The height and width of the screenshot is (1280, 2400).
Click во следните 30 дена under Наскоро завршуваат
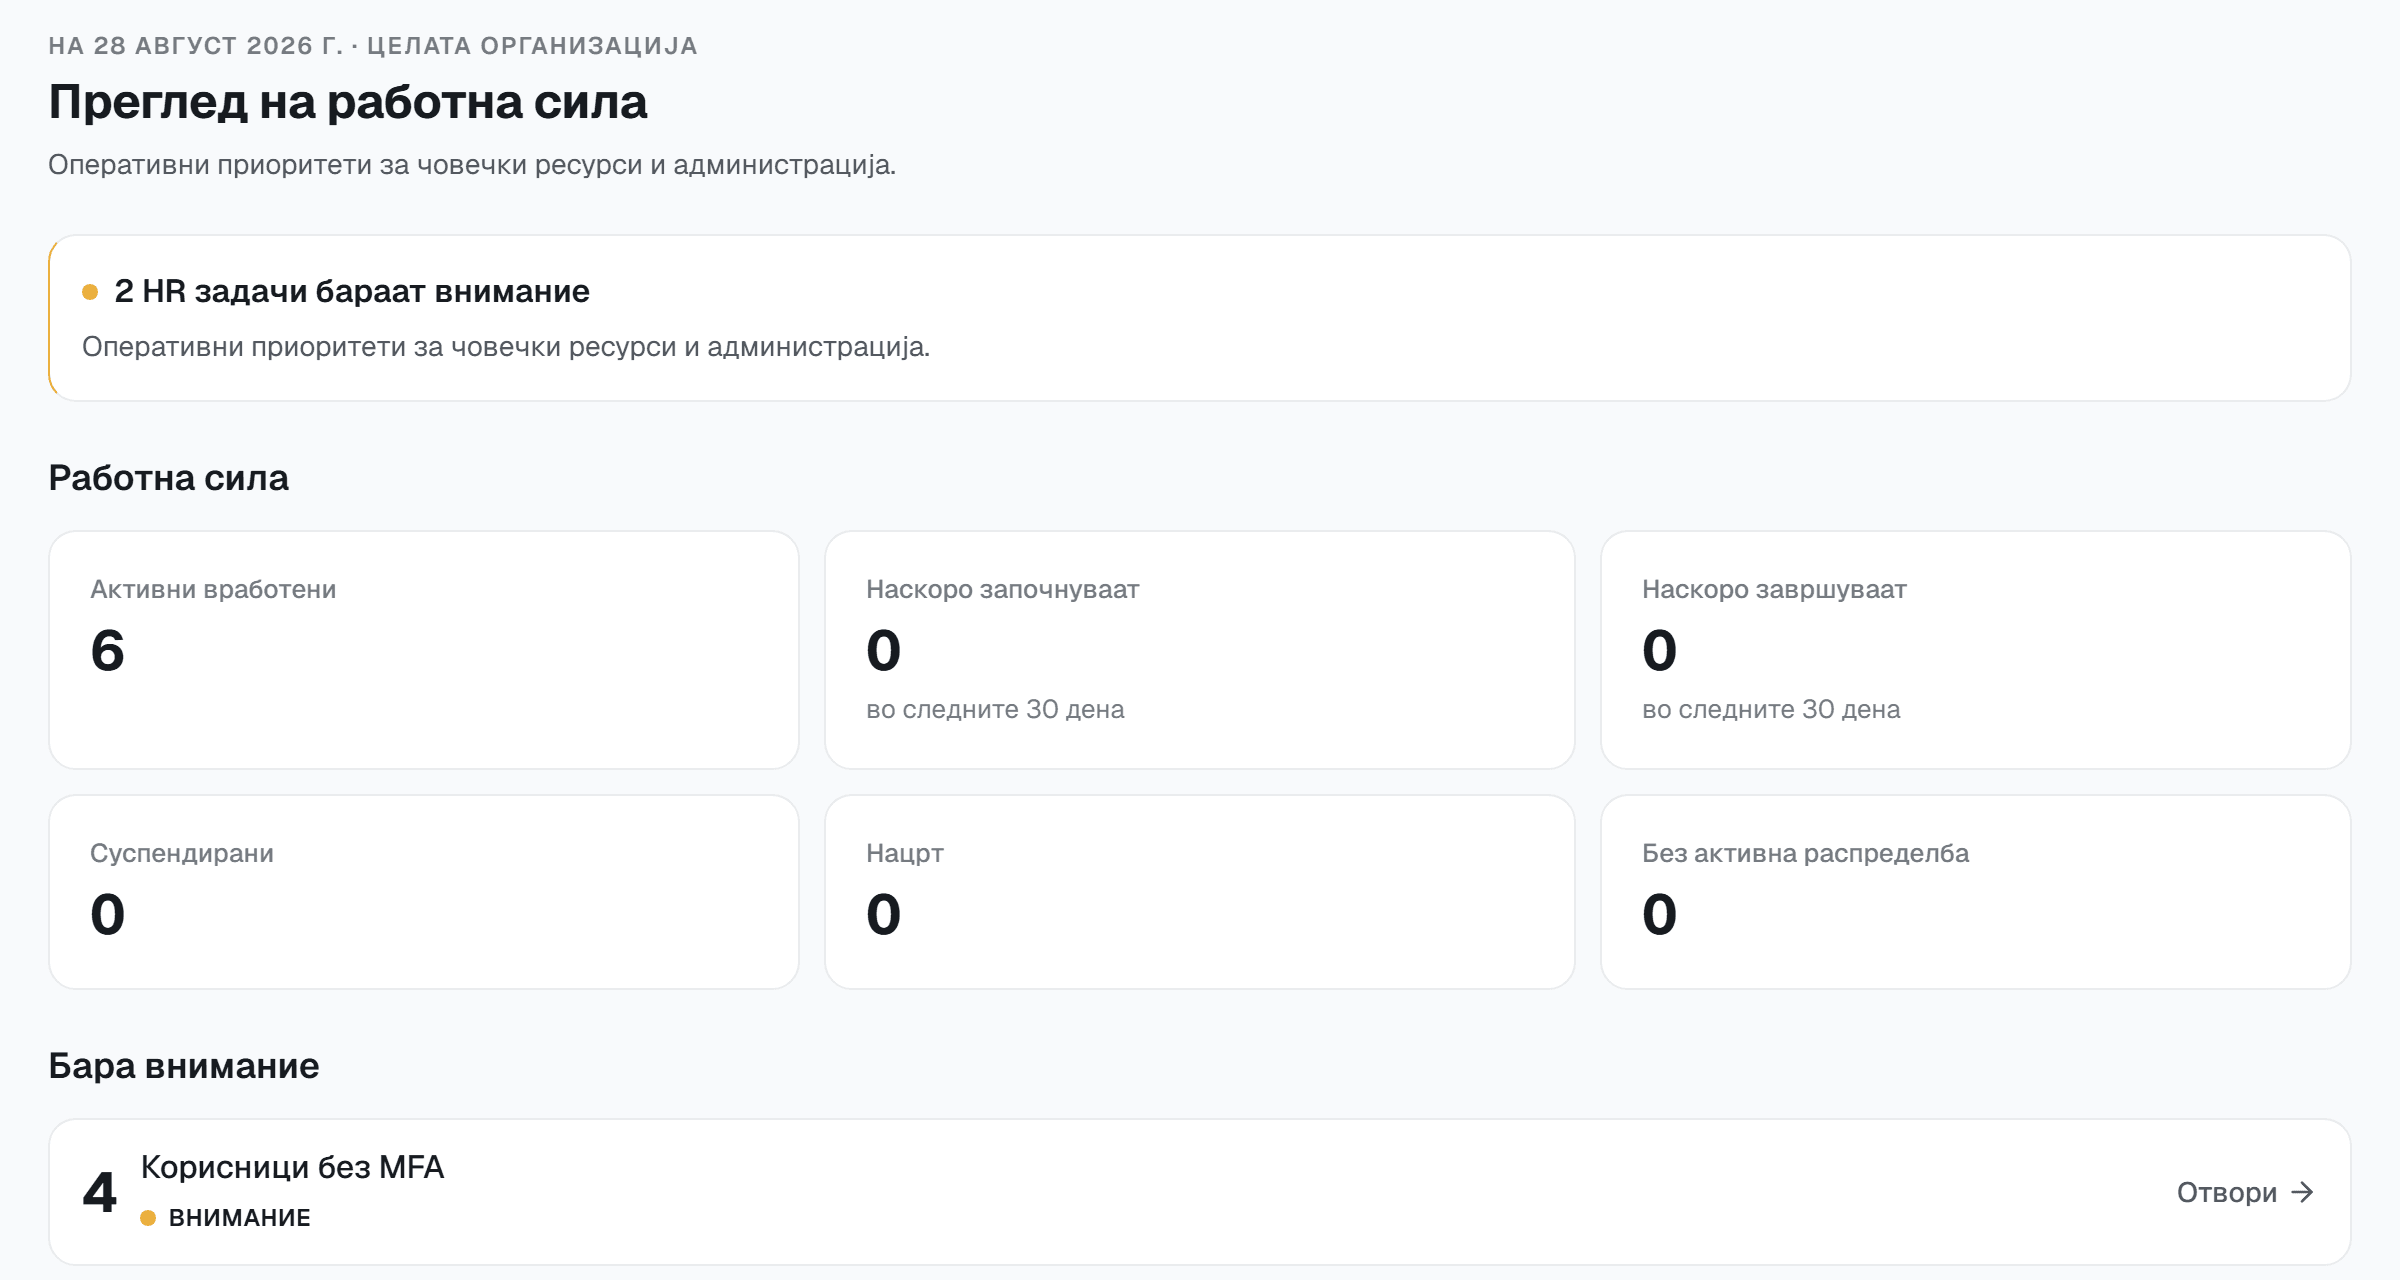coord(1771,709)
